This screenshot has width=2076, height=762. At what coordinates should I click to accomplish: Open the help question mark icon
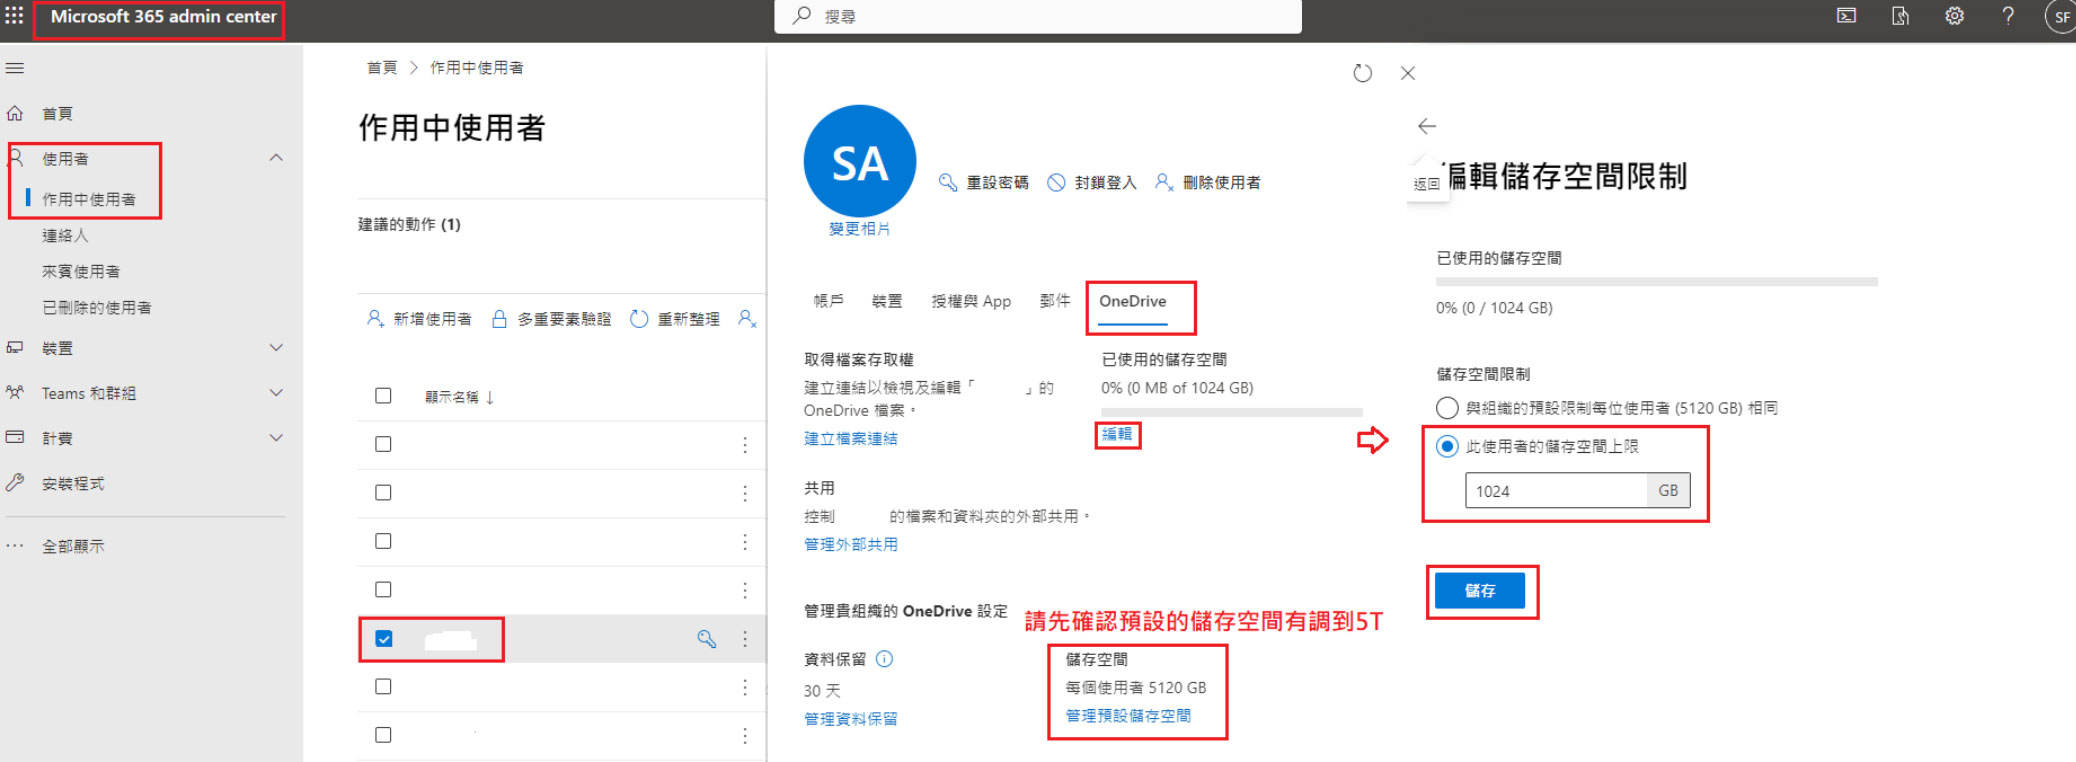click(2008, 16)
